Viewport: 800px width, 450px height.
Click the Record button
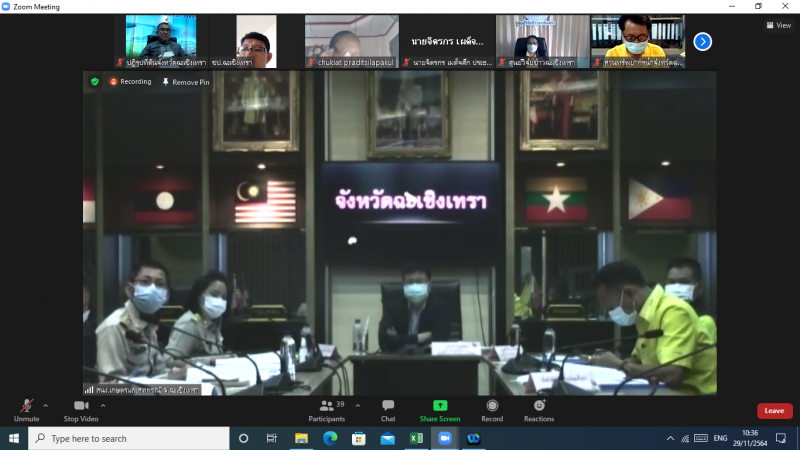pyautogui.click(x=492, y=411)
